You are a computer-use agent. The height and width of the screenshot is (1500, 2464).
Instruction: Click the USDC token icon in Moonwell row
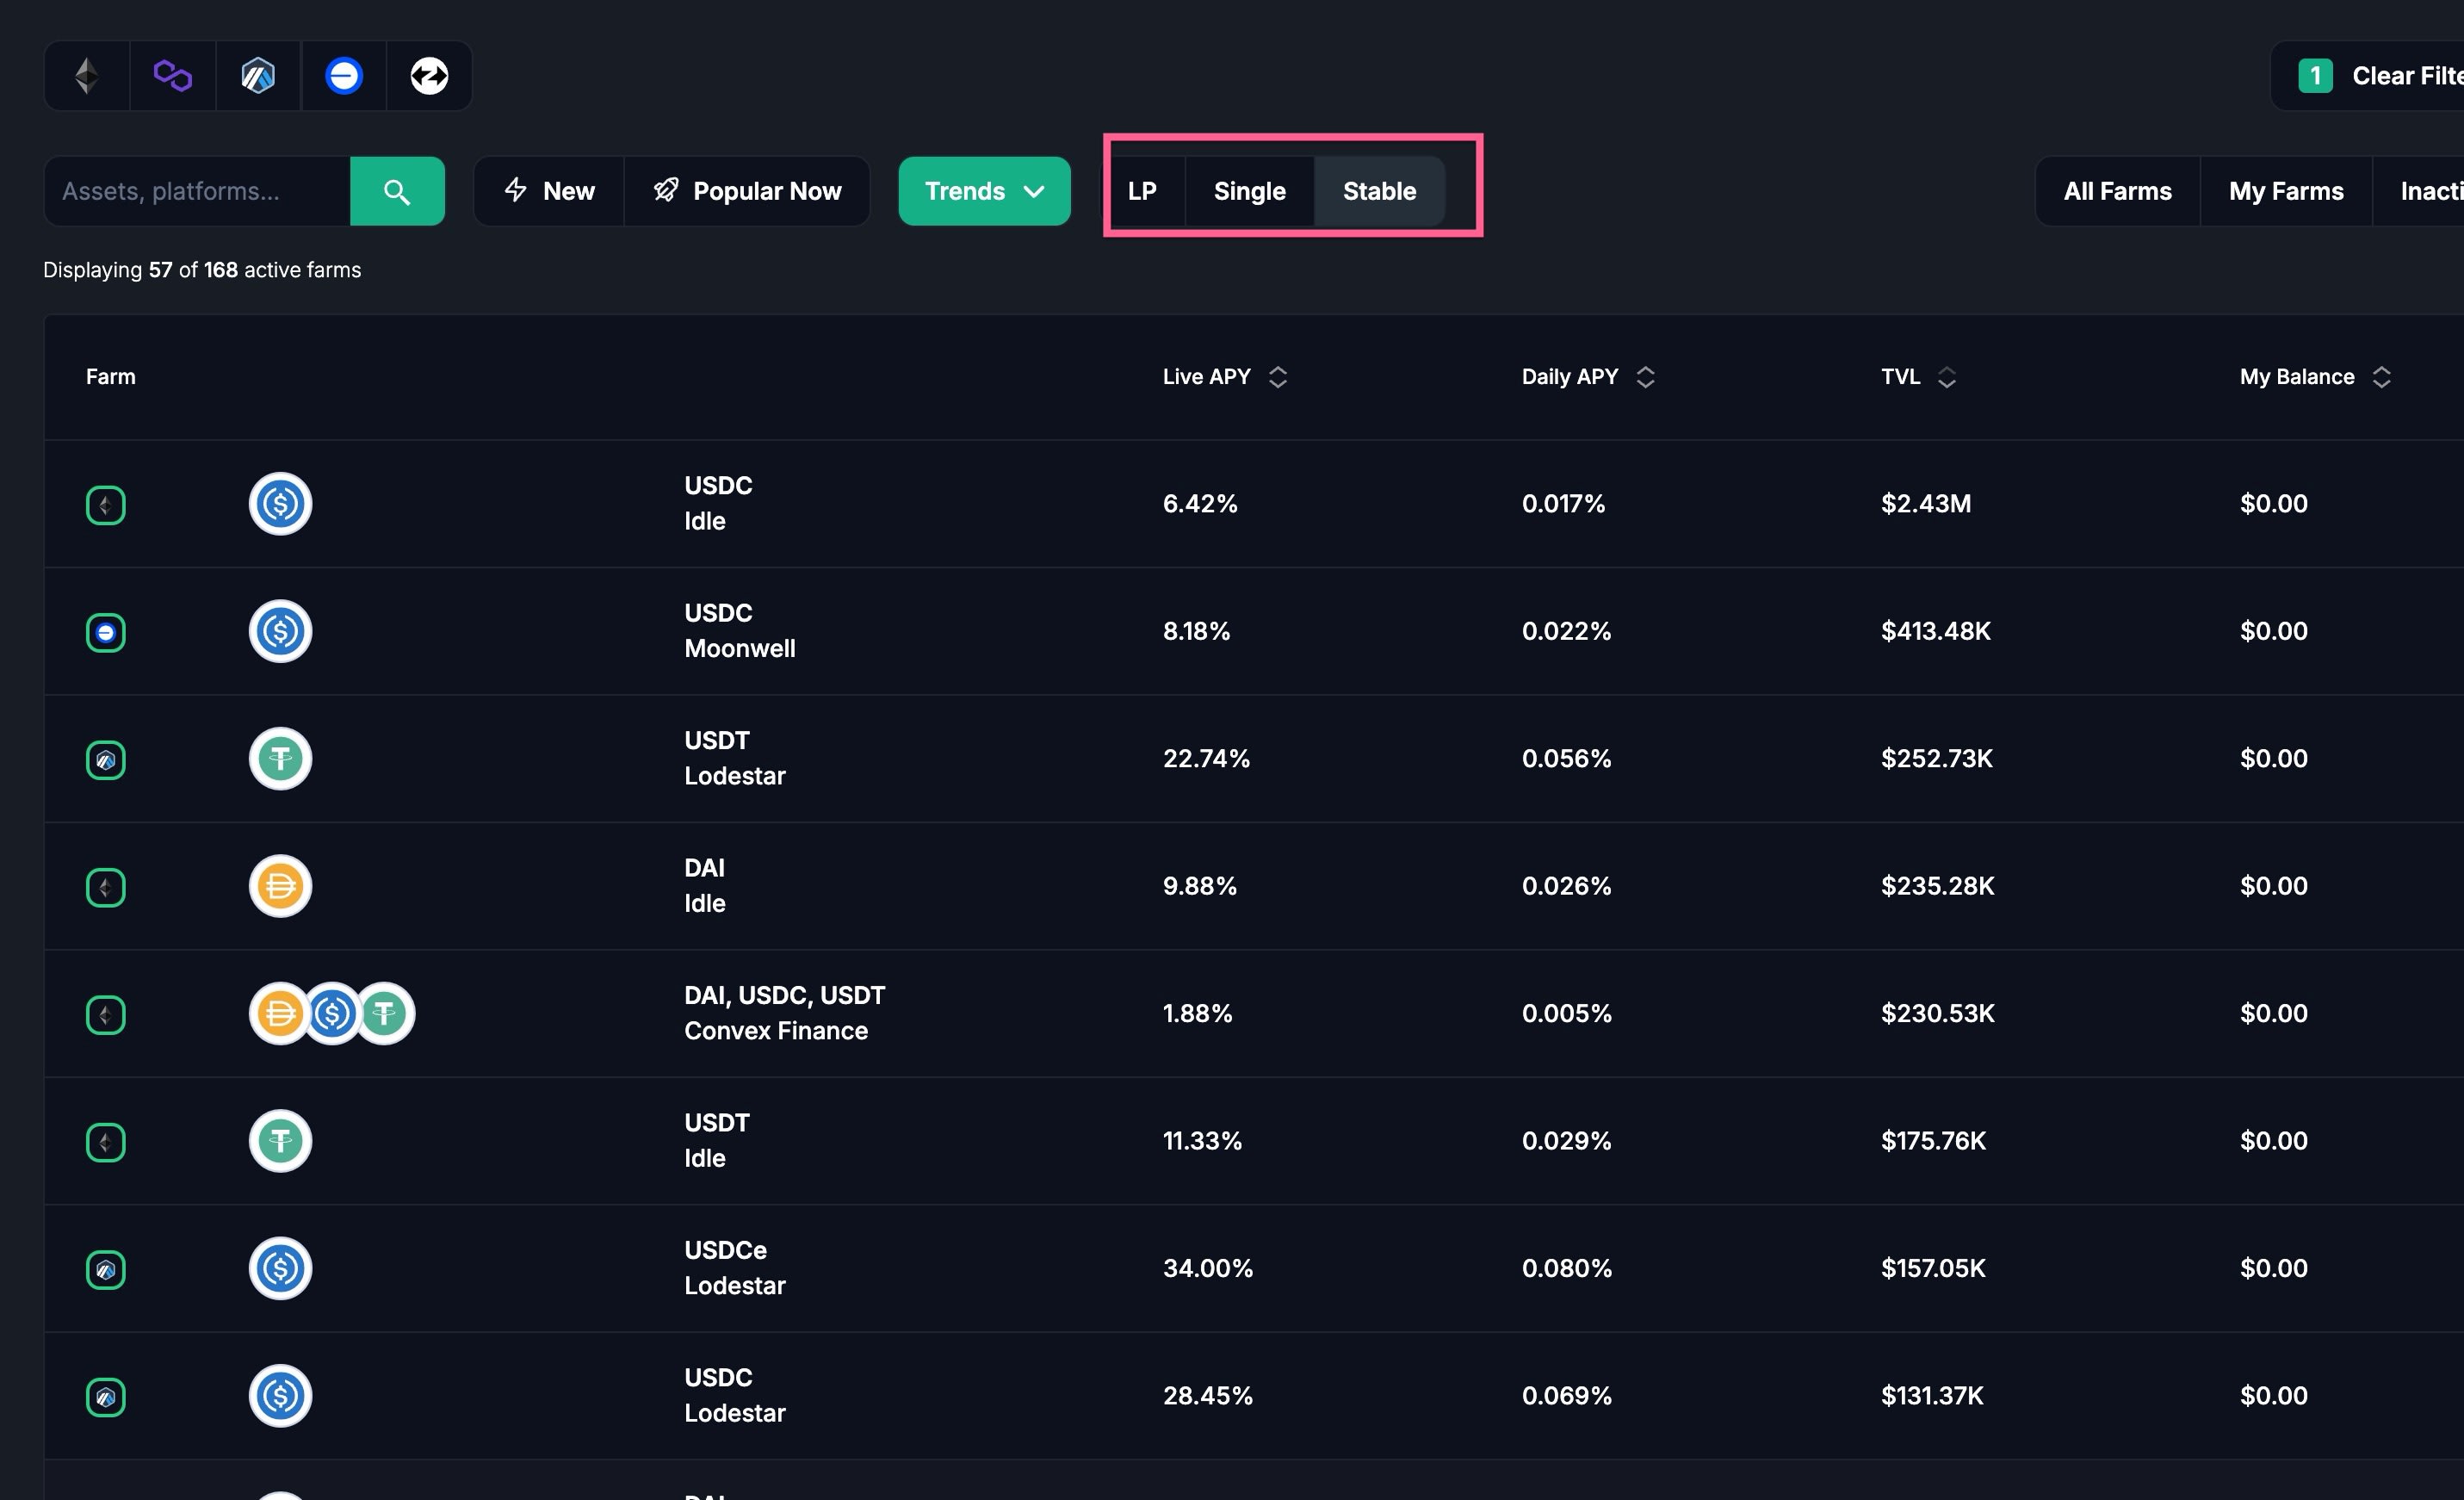[x=280, y=631]
